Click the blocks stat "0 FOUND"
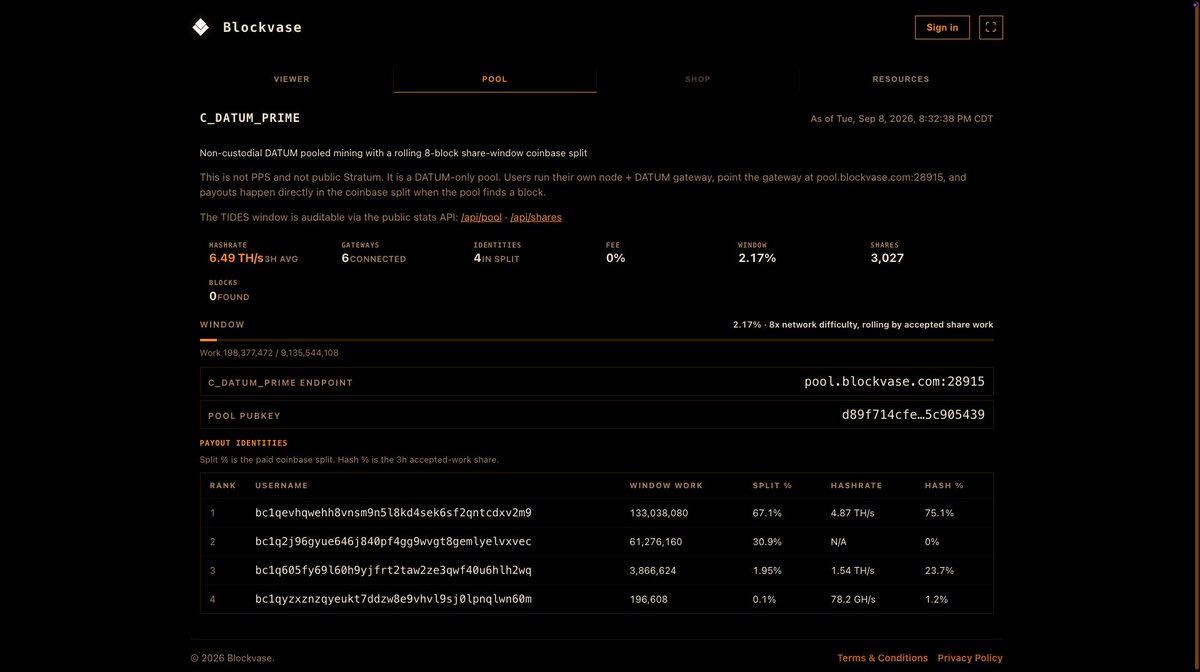Image resolution: width=1200 pixels, height=672 pixels. pos(229,297)
